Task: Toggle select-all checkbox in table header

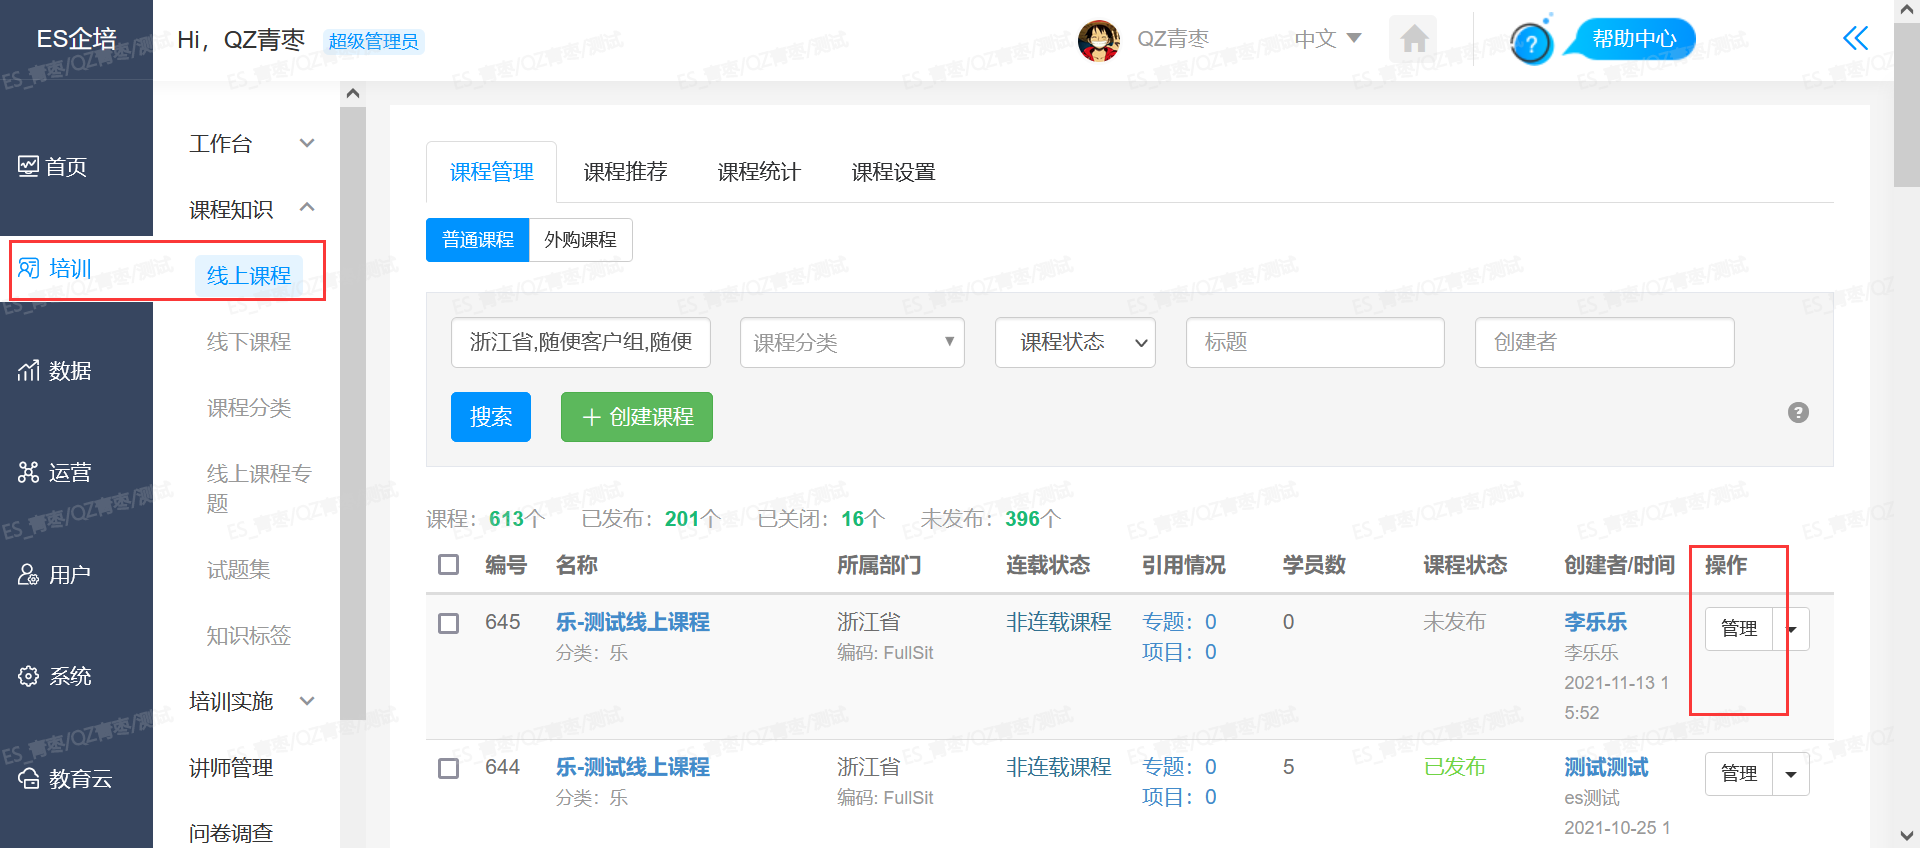Action: (x=449, y=565)
